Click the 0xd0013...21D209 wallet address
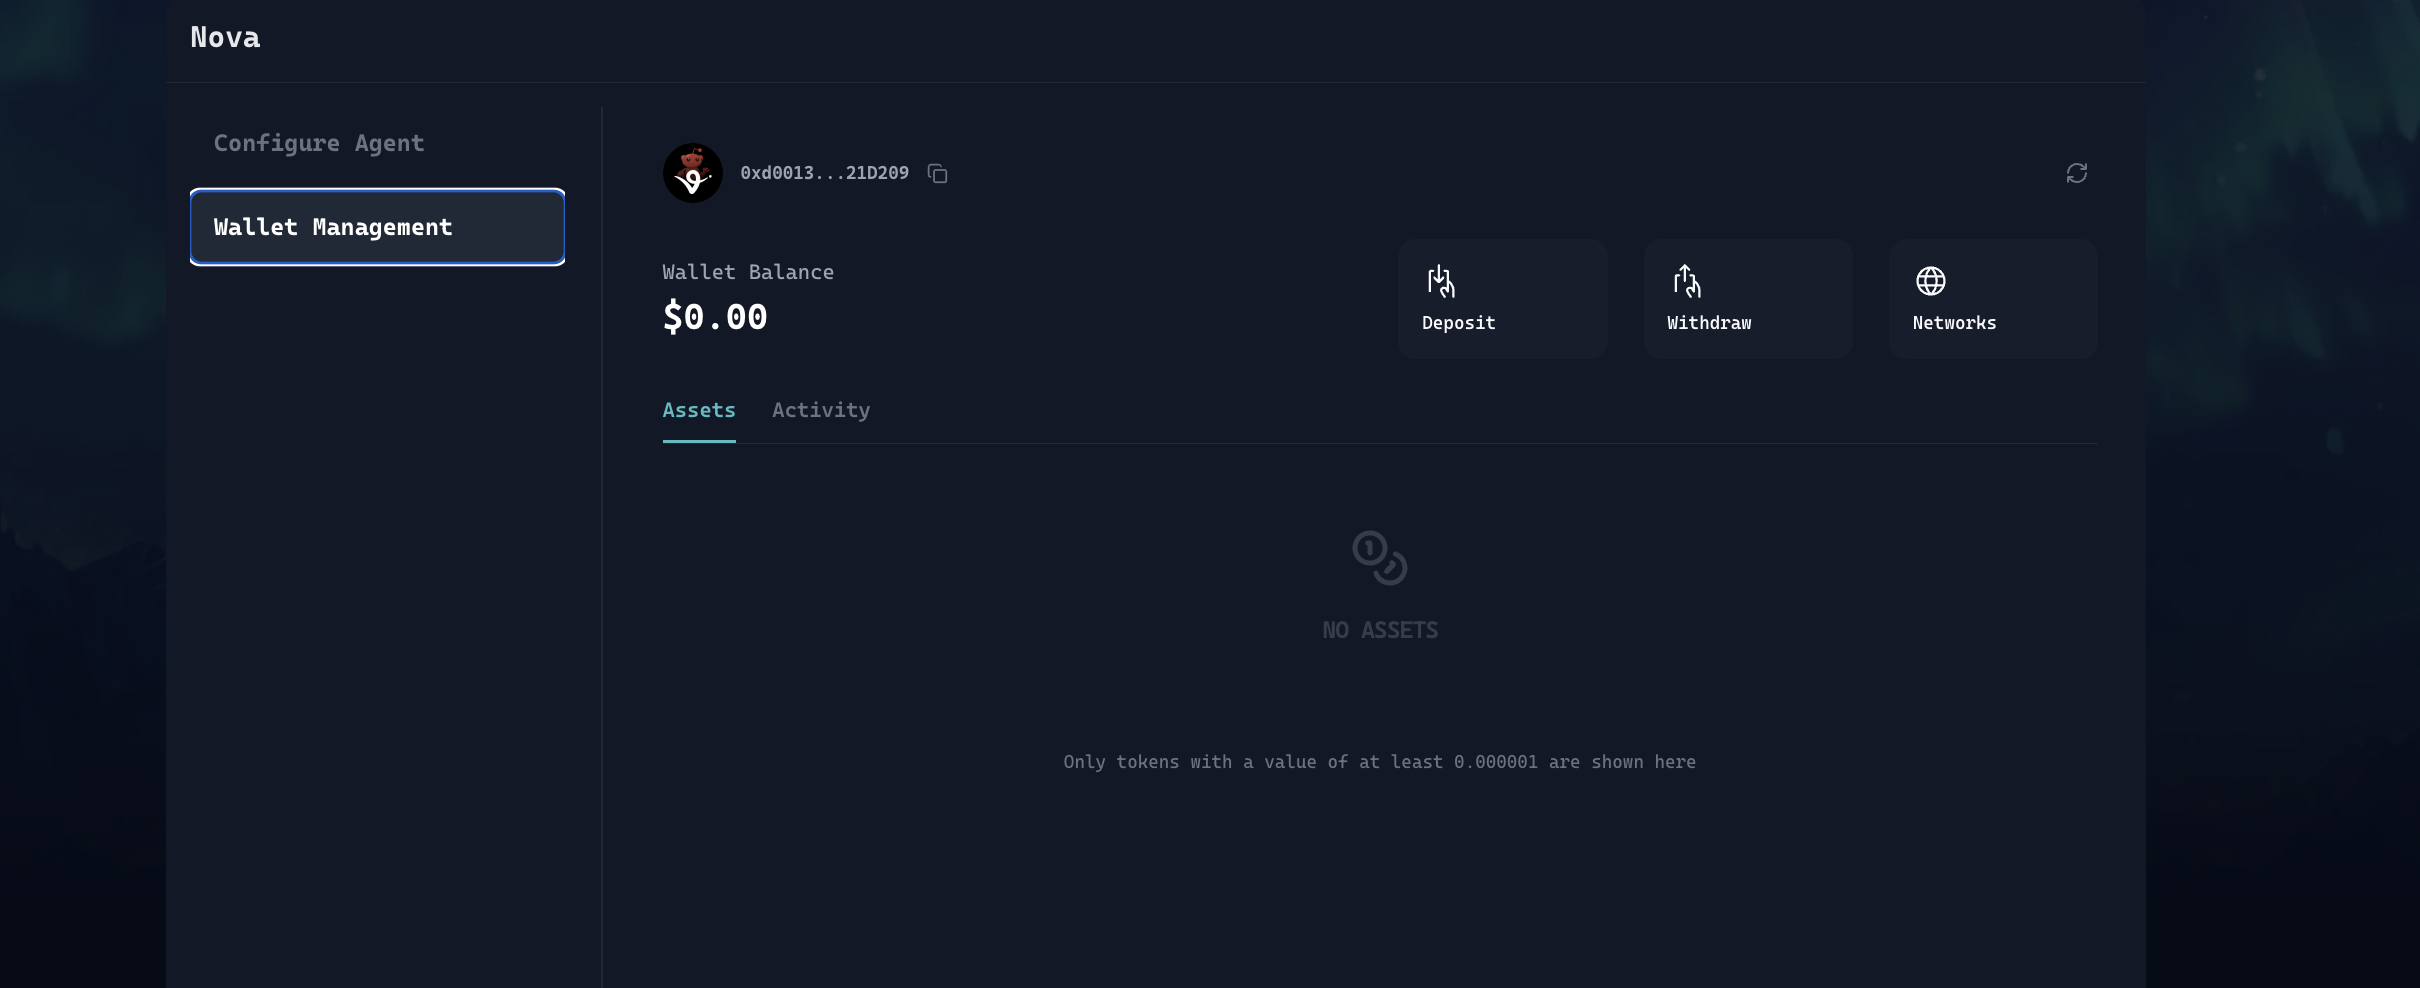Viewport: 2420px width, 988px height. [x=824, y=173]
